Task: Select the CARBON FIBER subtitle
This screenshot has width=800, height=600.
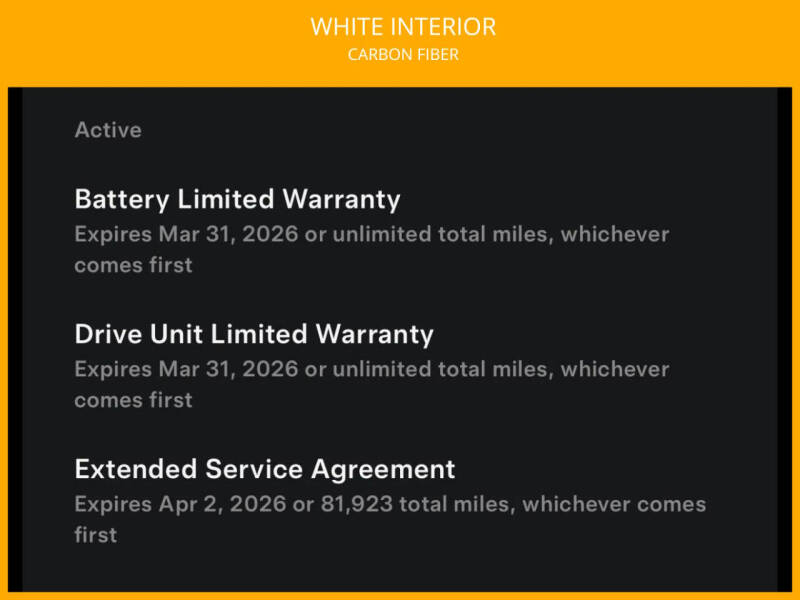Action: click(x=403, y=54)
